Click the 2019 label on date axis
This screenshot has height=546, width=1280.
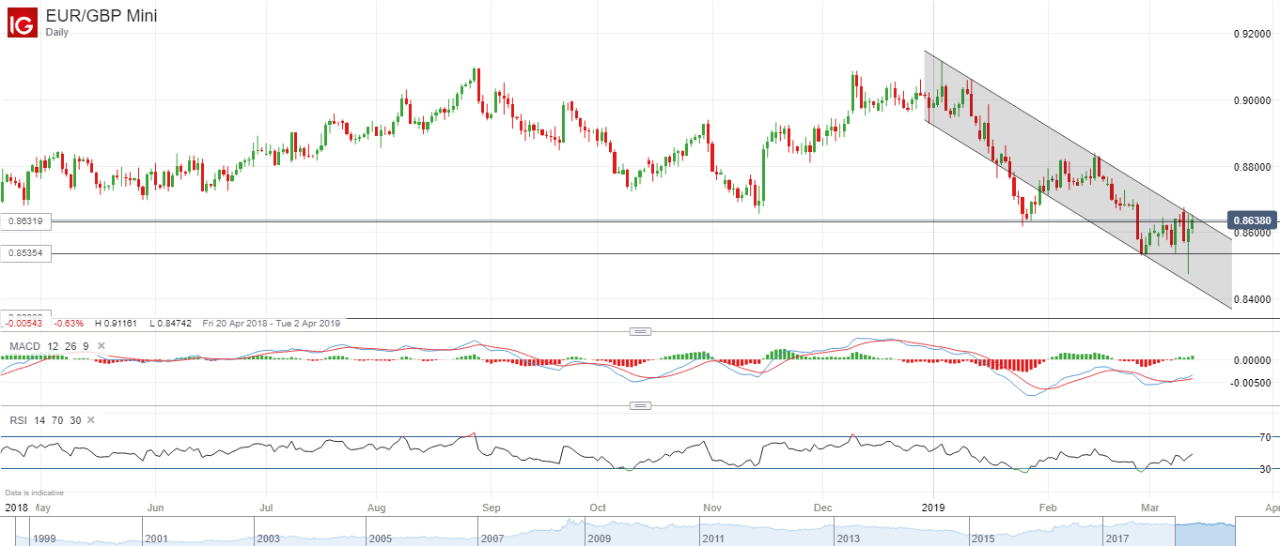pyautogui.click(x=932, y=508)
